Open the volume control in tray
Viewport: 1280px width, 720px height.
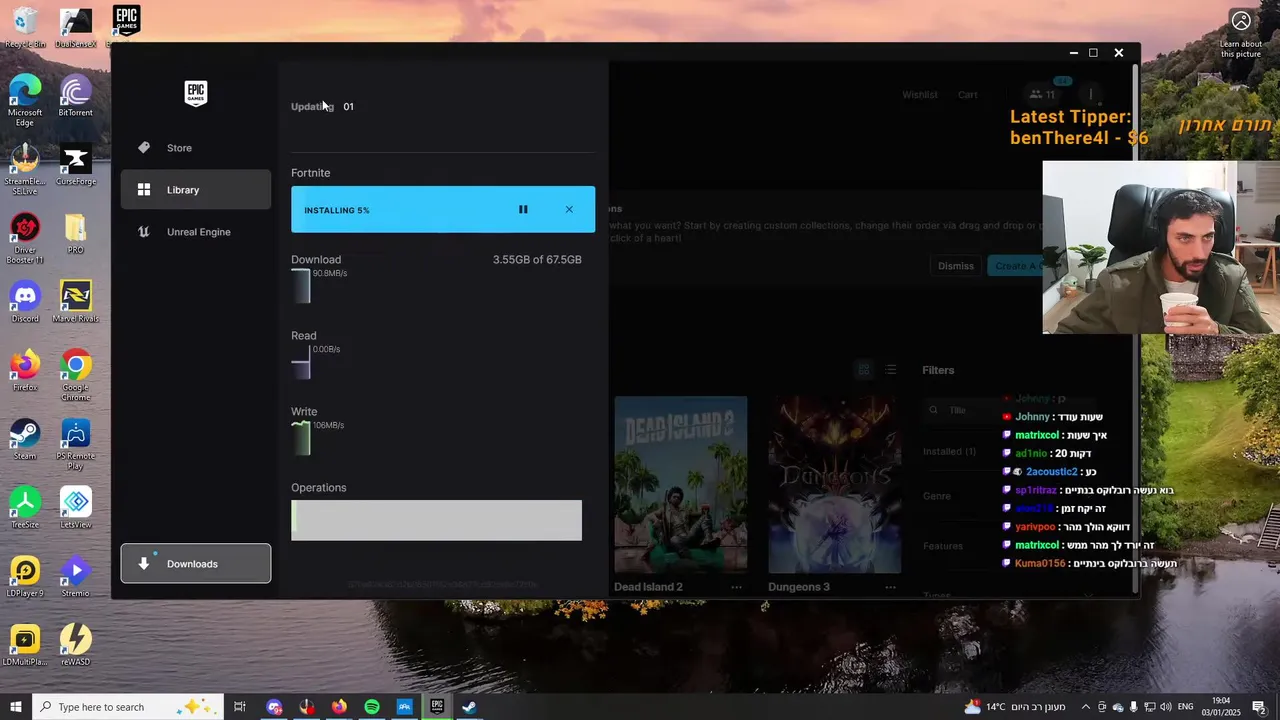1166,707
